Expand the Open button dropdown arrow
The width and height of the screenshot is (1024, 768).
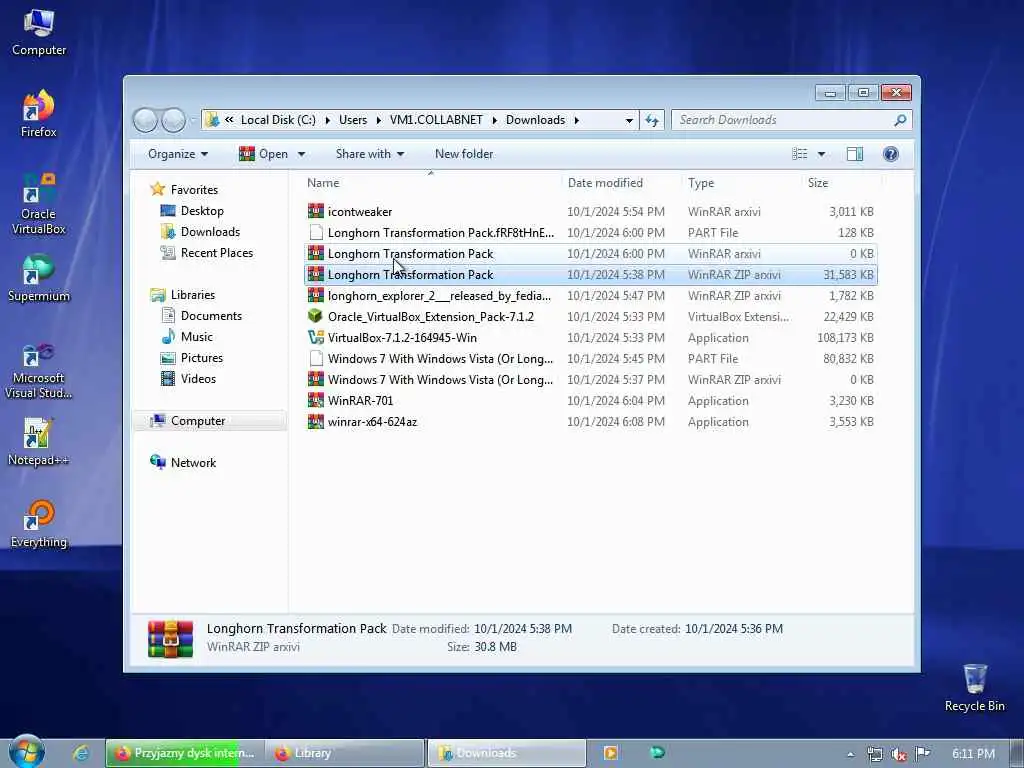tap(301, 155)
